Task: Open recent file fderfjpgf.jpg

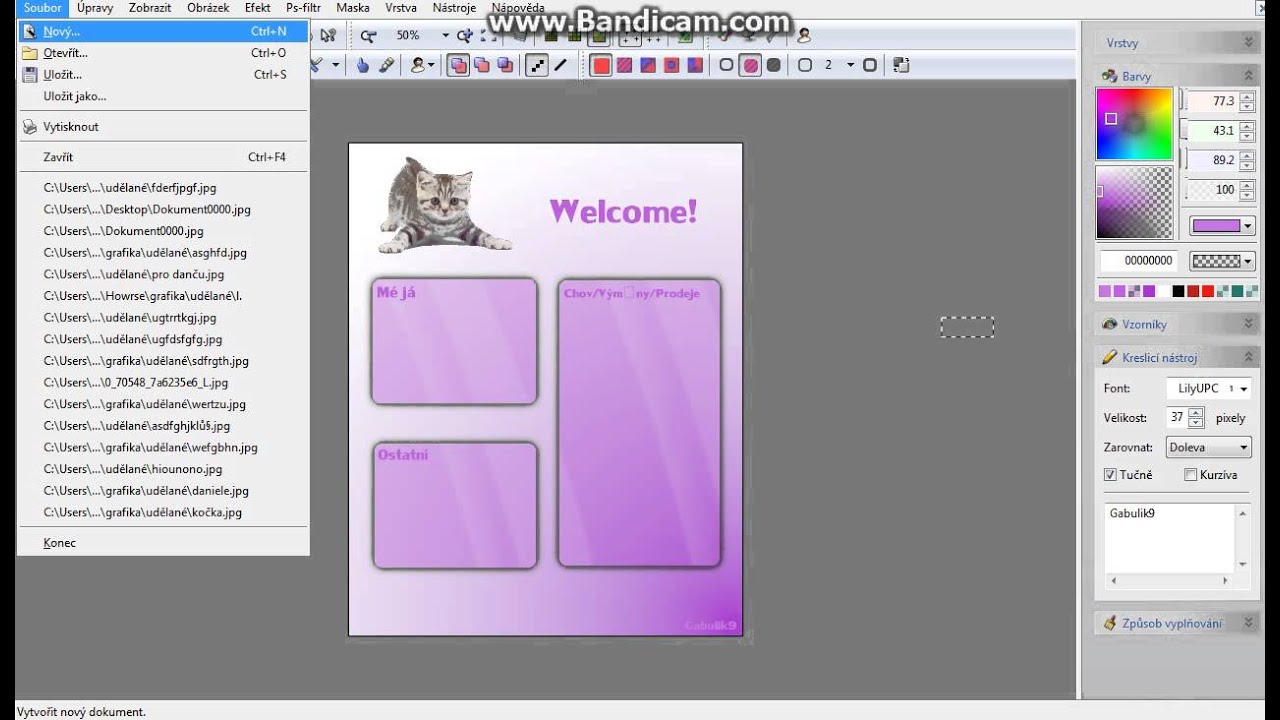Action: [x=164, y=188]
